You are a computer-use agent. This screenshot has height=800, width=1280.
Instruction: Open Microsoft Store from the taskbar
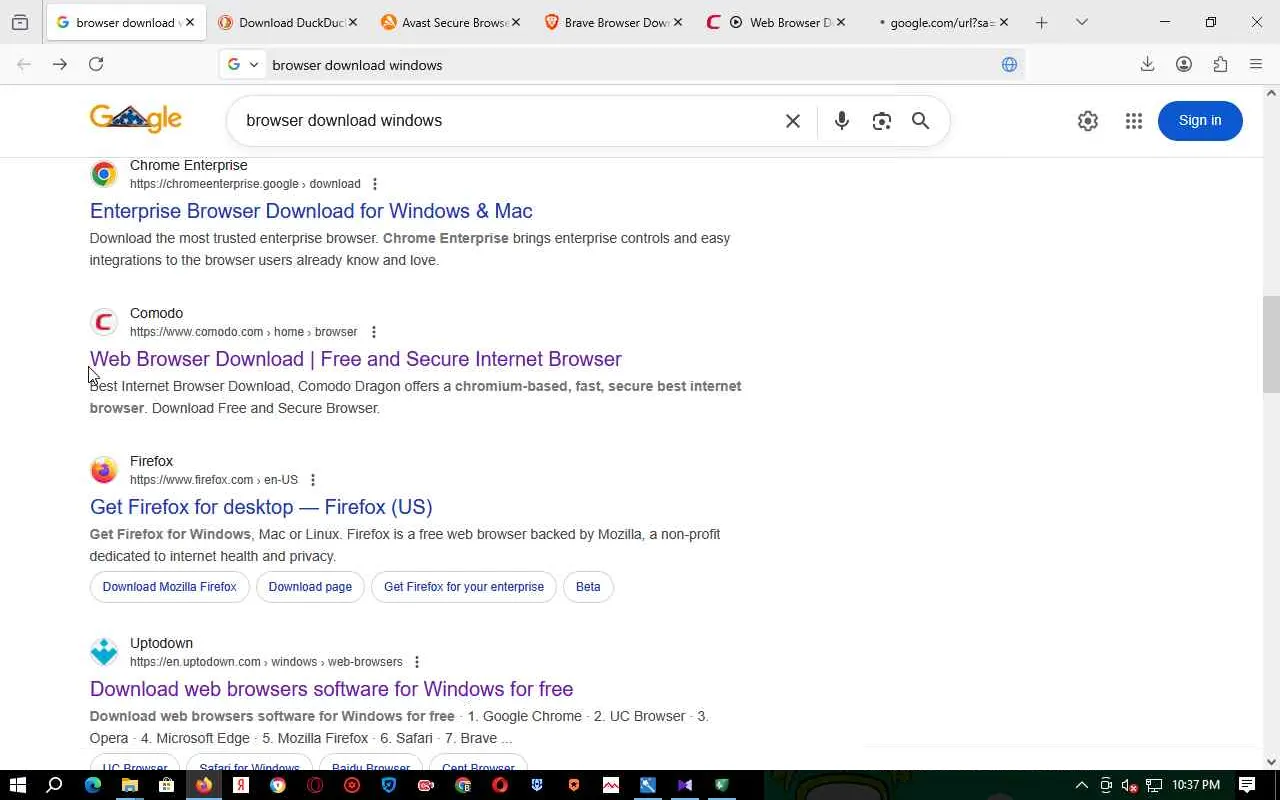pos(167,785)
